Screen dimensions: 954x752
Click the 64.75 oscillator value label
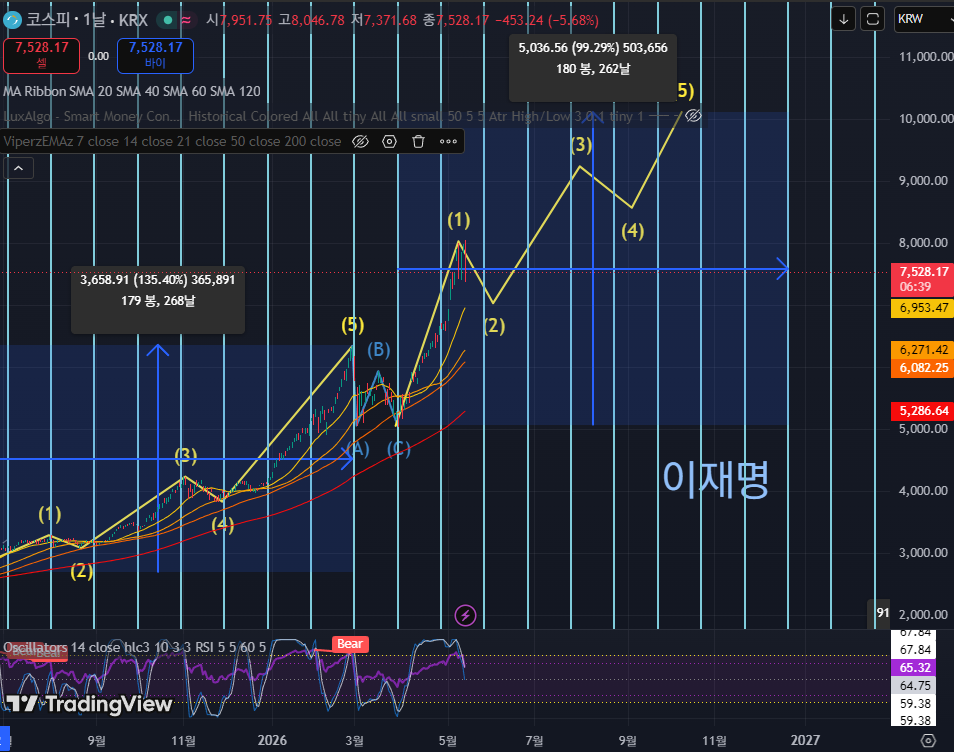tap(915, 686)
